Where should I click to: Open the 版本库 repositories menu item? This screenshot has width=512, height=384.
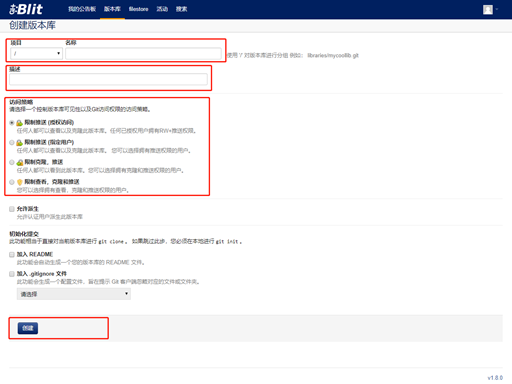click(112, 9)
